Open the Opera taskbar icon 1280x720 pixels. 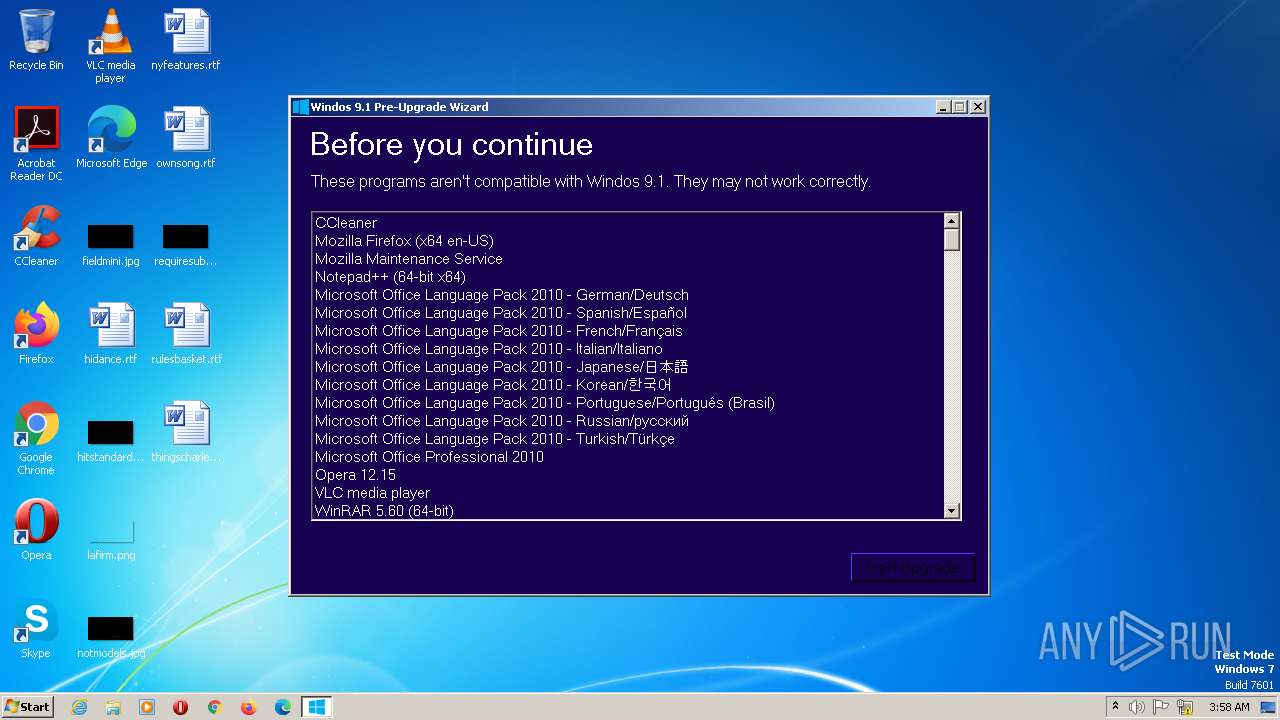pos(181,707)
